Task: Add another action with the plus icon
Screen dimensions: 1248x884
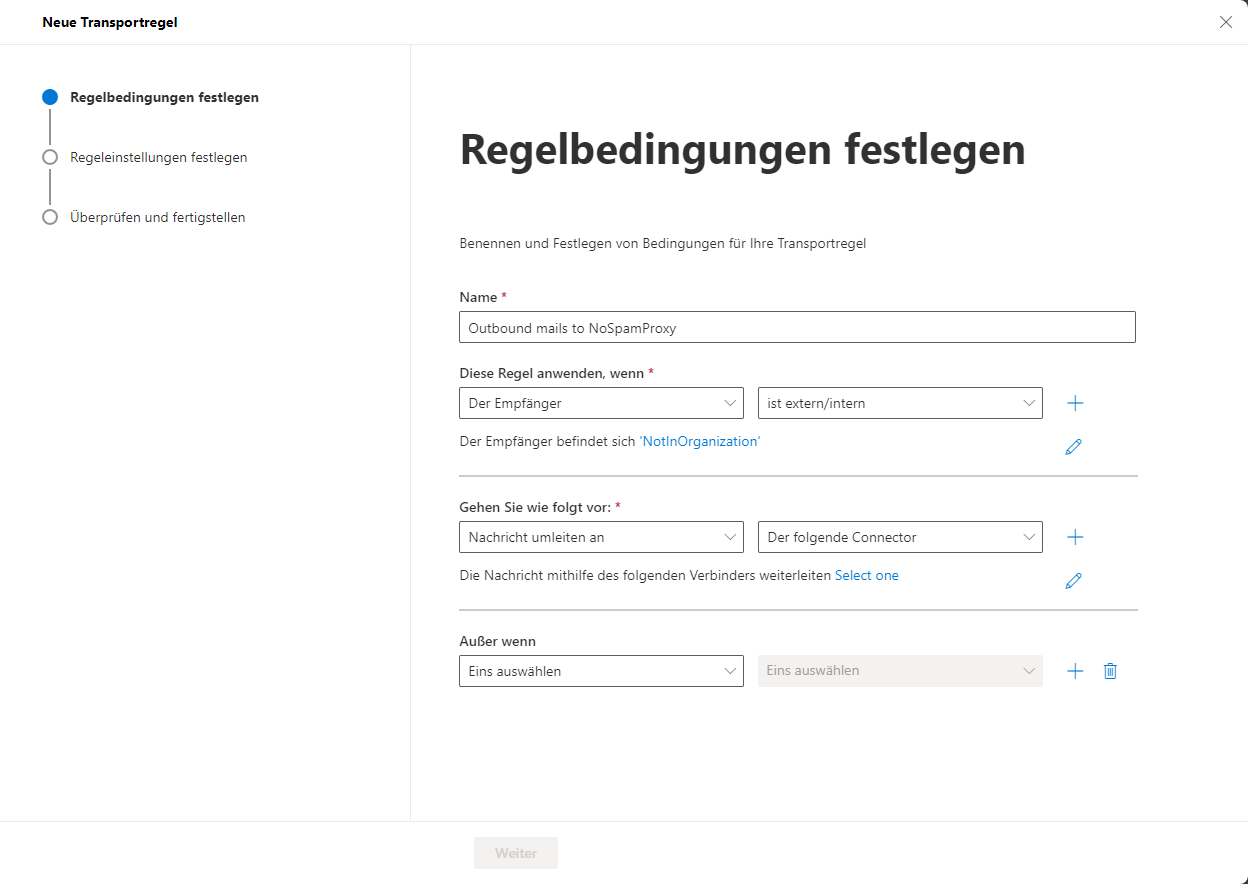Action: click(x=1075, y=537)
